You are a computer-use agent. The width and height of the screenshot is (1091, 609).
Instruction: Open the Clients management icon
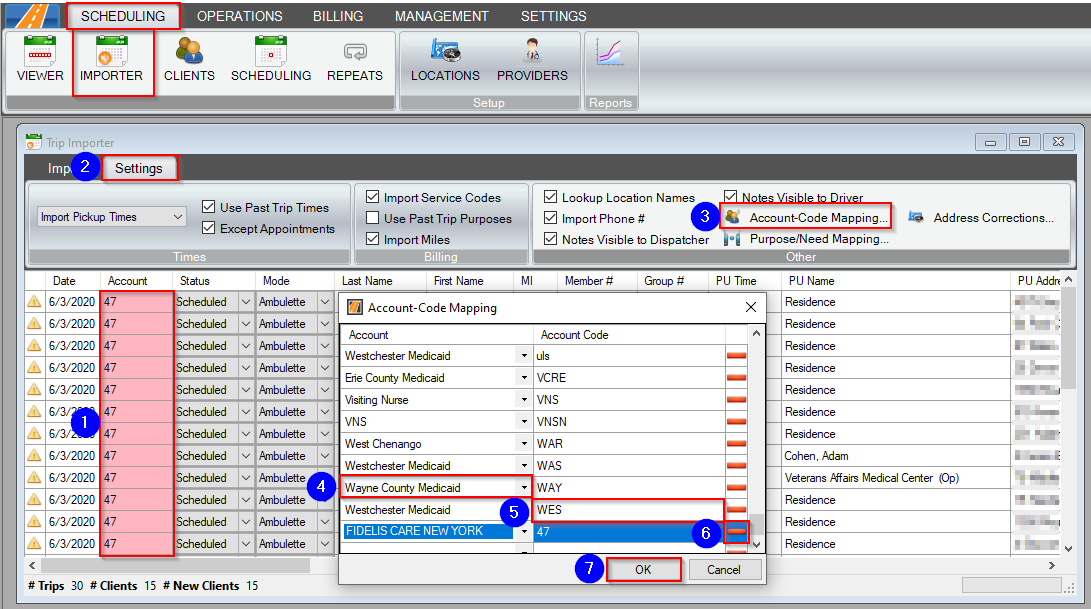coord(189,60)
